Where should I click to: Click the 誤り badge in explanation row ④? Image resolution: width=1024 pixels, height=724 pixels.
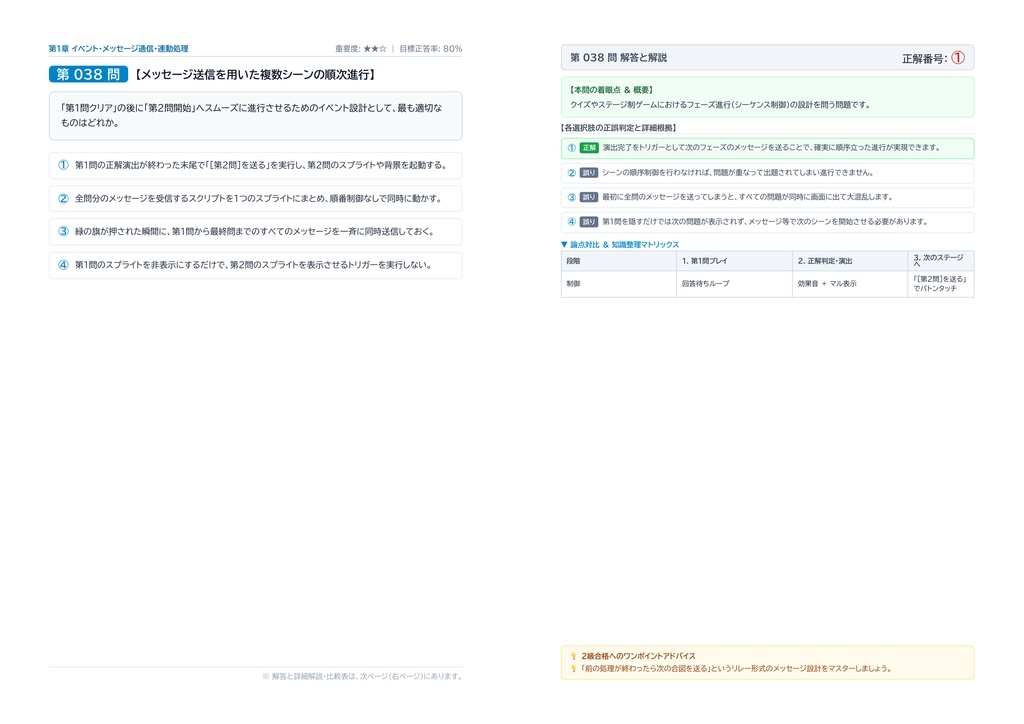click(x=588, y=222)
